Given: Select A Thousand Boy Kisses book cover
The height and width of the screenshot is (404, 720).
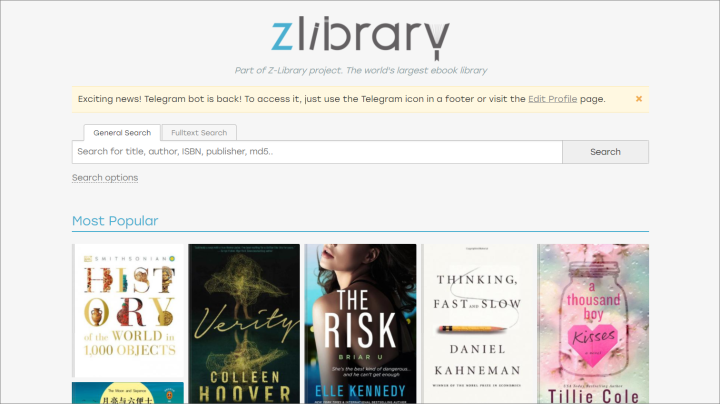Looking at the screenshot, I should click(593, 324).
